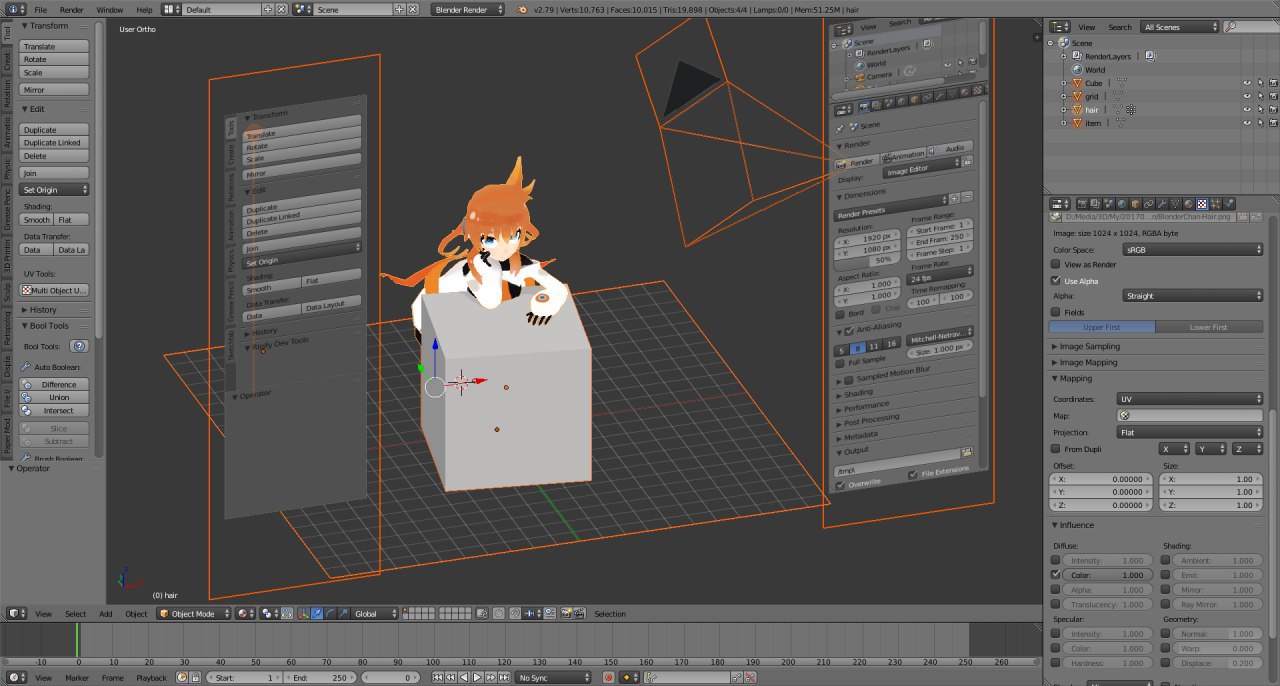Open the Render menu in top bar
Screen dimensions: 1280x686
(72, 9)
